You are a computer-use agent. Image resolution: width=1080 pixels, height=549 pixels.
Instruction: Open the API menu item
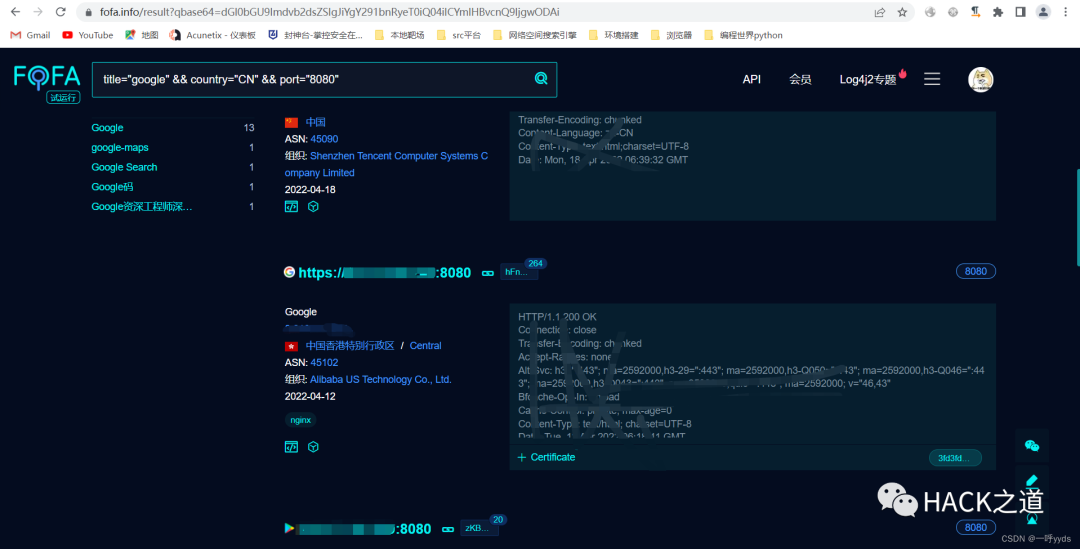(752, 79)
